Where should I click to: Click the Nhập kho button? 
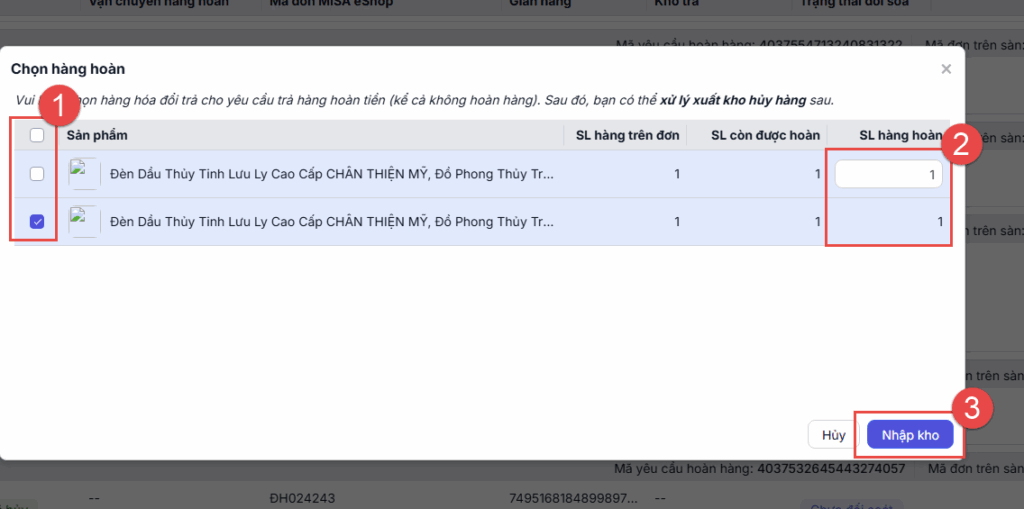point(910,435)
